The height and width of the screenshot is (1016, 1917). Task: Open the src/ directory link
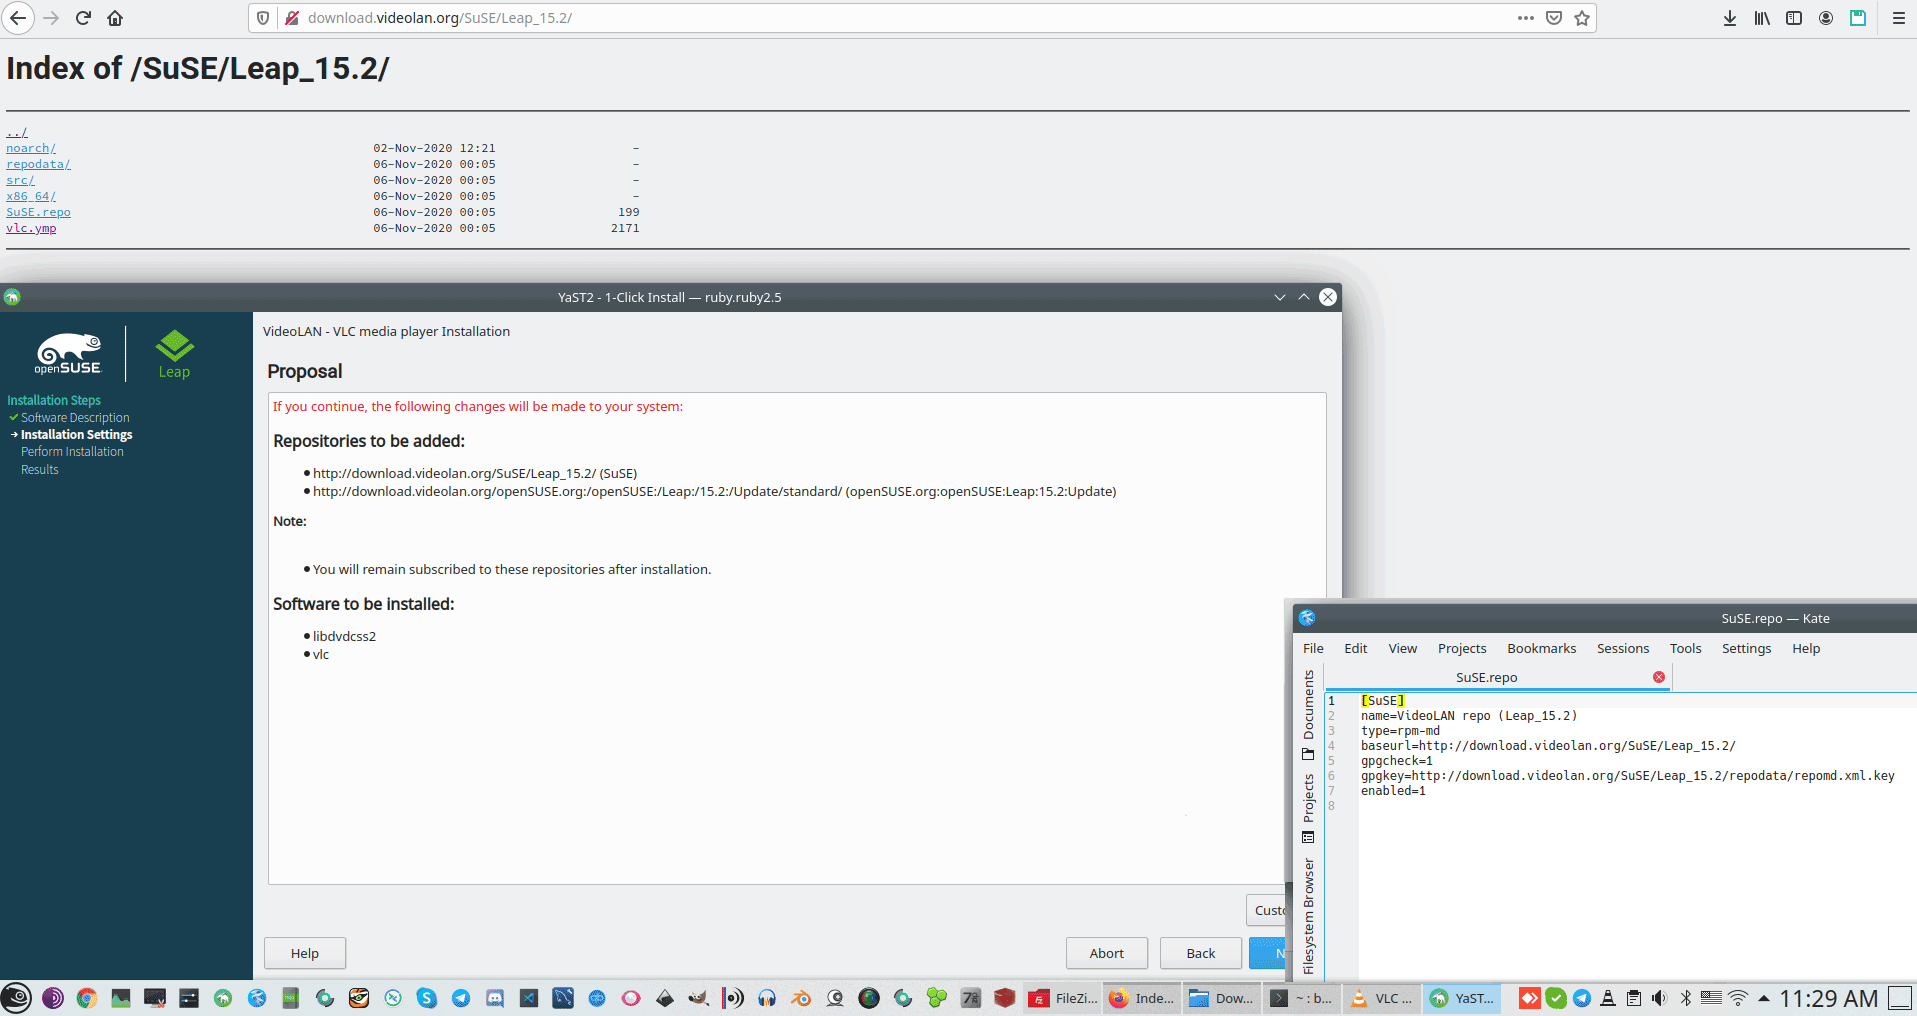pos(20,180)
